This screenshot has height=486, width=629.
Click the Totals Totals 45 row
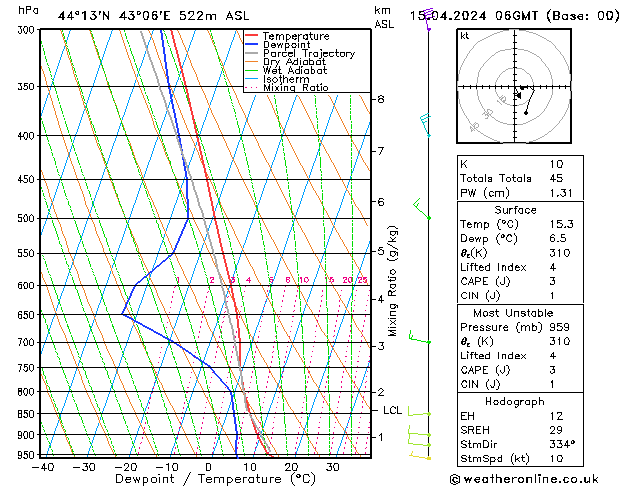(520, 178)
